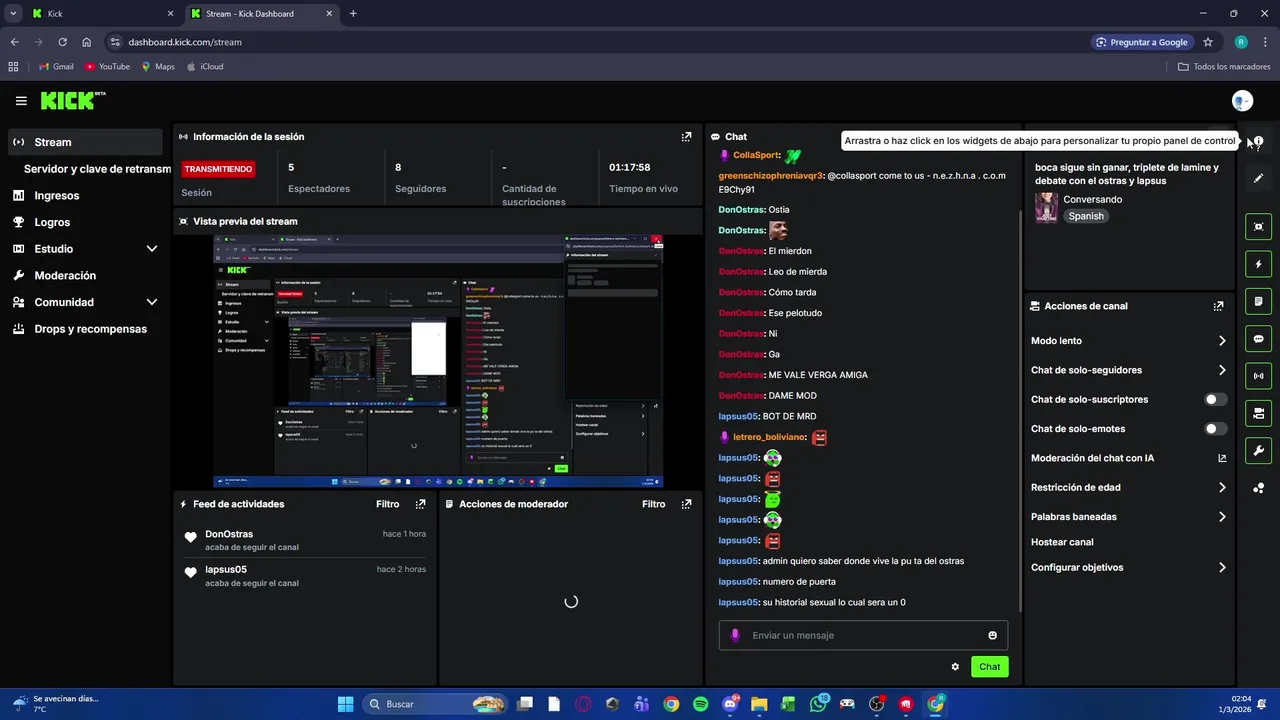1280x720 pixels.
Task: Open chat settings gear beside the Chat button
Action: click(955, 667)
